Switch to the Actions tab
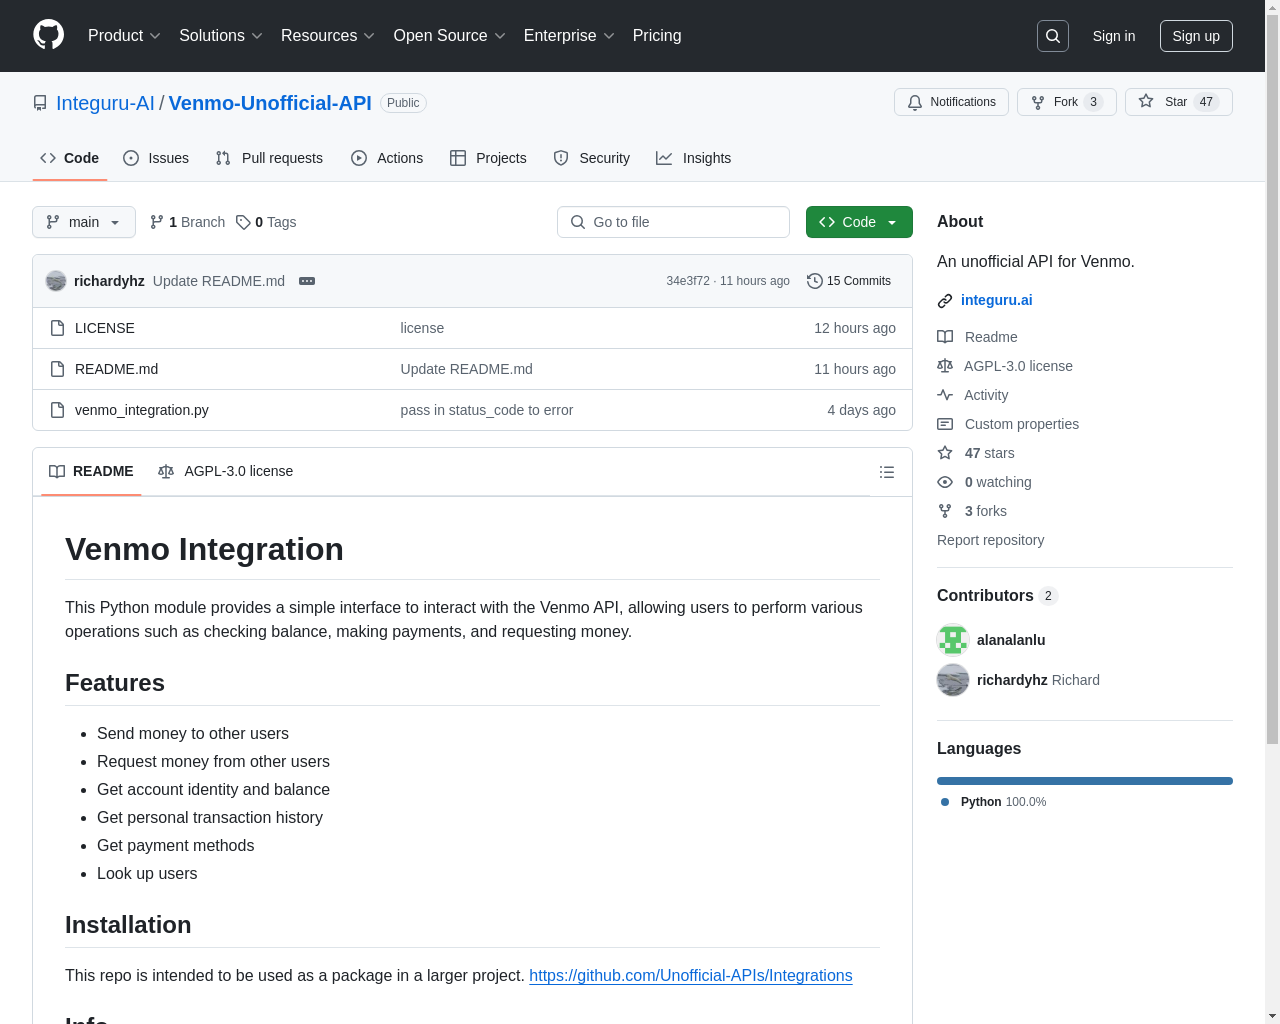 point(387,158)
